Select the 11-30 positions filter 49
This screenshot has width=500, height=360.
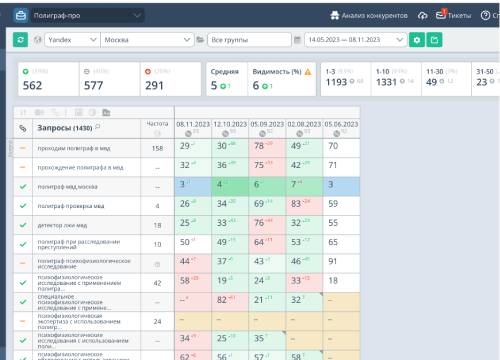point(446,79)
